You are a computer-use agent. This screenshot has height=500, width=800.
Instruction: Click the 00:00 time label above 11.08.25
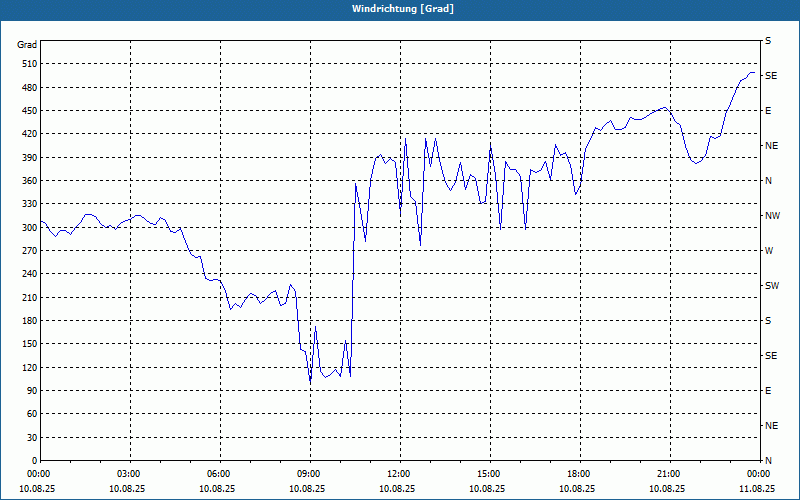pos(759,474)
